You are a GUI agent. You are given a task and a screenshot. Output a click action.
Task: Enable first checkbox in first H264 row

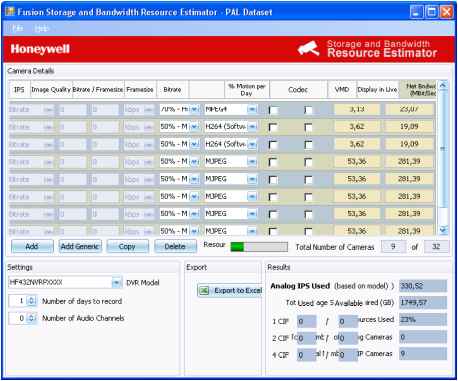point(273,127)
